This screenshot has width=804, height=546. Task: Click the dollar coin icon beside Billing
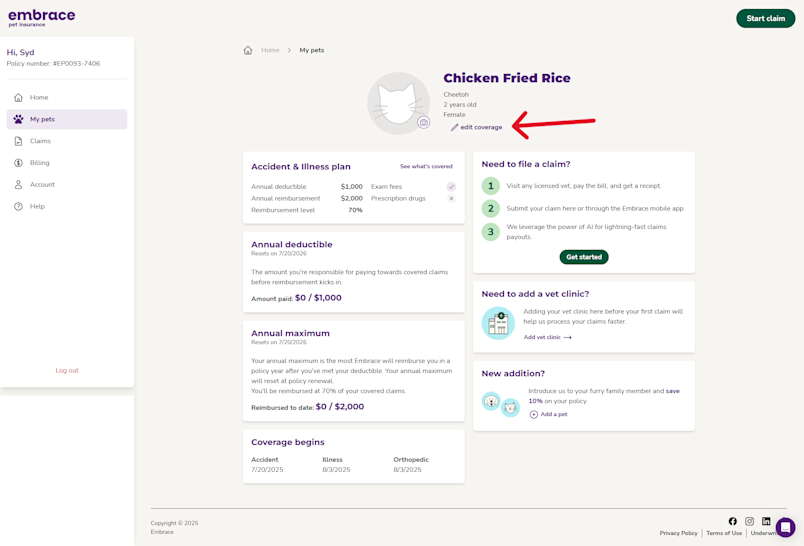(18, 163)
